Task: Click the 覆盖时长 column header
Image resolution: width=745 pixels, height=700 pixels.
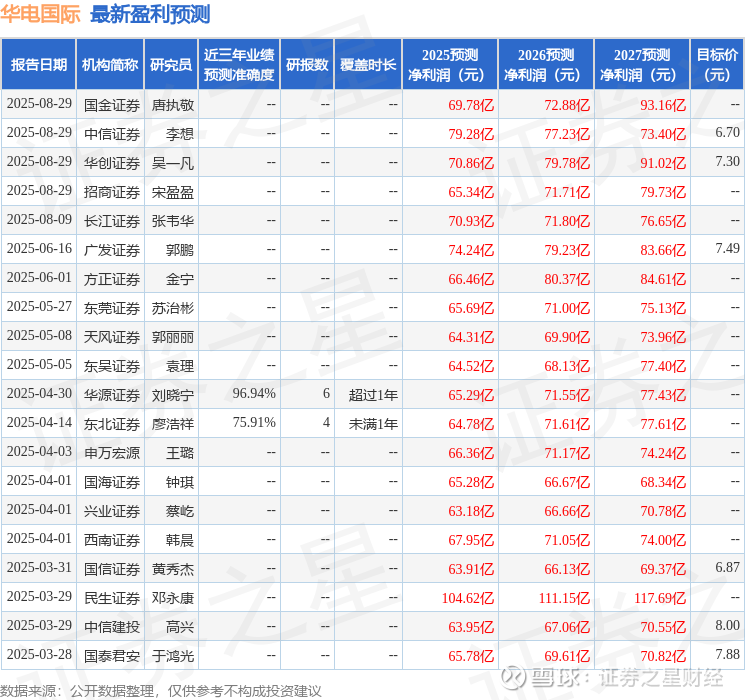Action: pyautogui.click(x=368, y=65)
